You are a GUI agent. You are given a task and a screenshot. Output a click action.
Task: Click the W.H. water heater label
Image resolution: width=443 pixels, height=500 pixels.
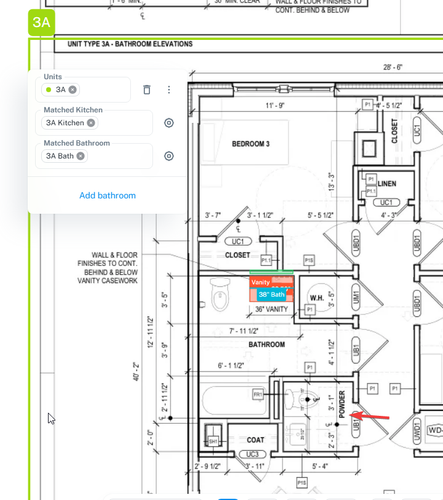pyautogui.click(x=317, y=298)
